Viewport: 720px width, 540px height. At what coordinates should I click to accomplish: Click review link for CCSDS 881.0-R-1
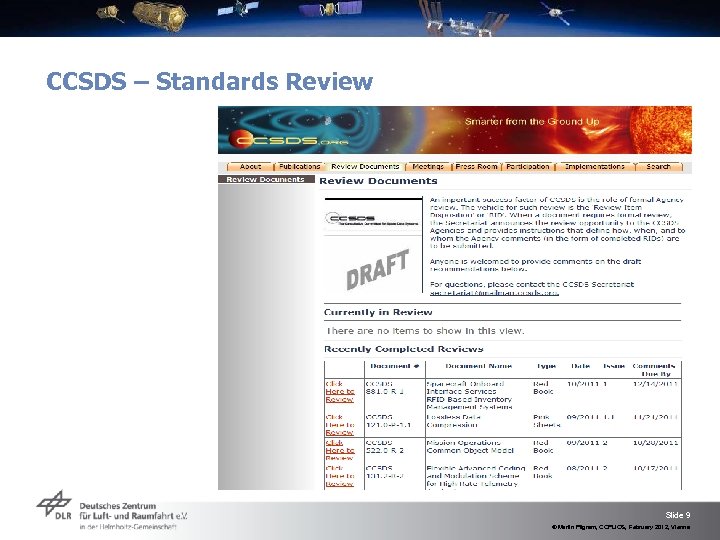click(340, 391)
